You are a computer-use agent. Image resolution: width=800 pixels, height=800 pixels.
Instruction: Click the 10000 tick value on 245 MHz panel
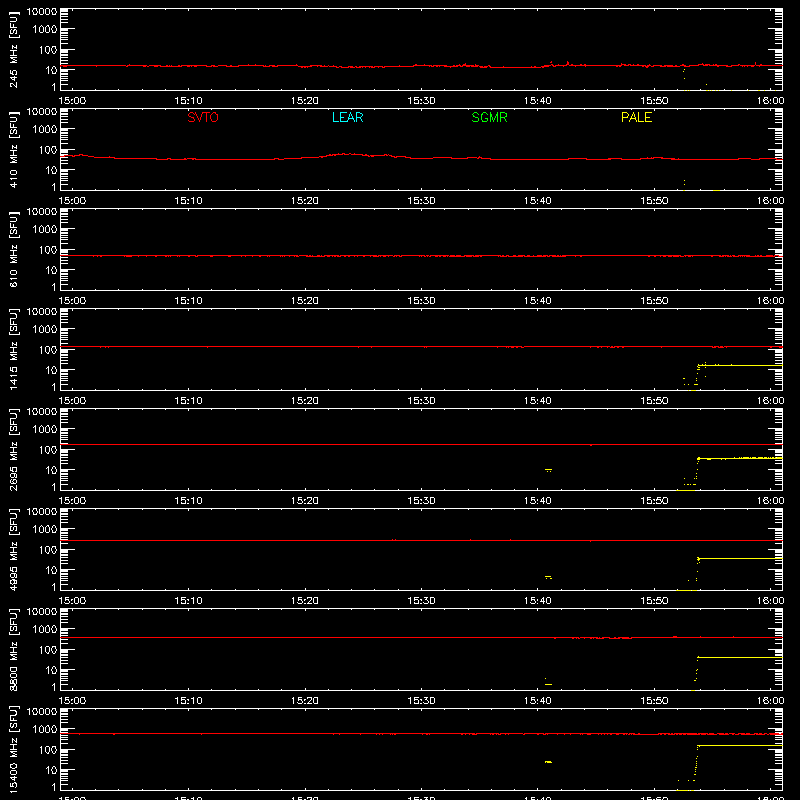[x=42, y=12]
